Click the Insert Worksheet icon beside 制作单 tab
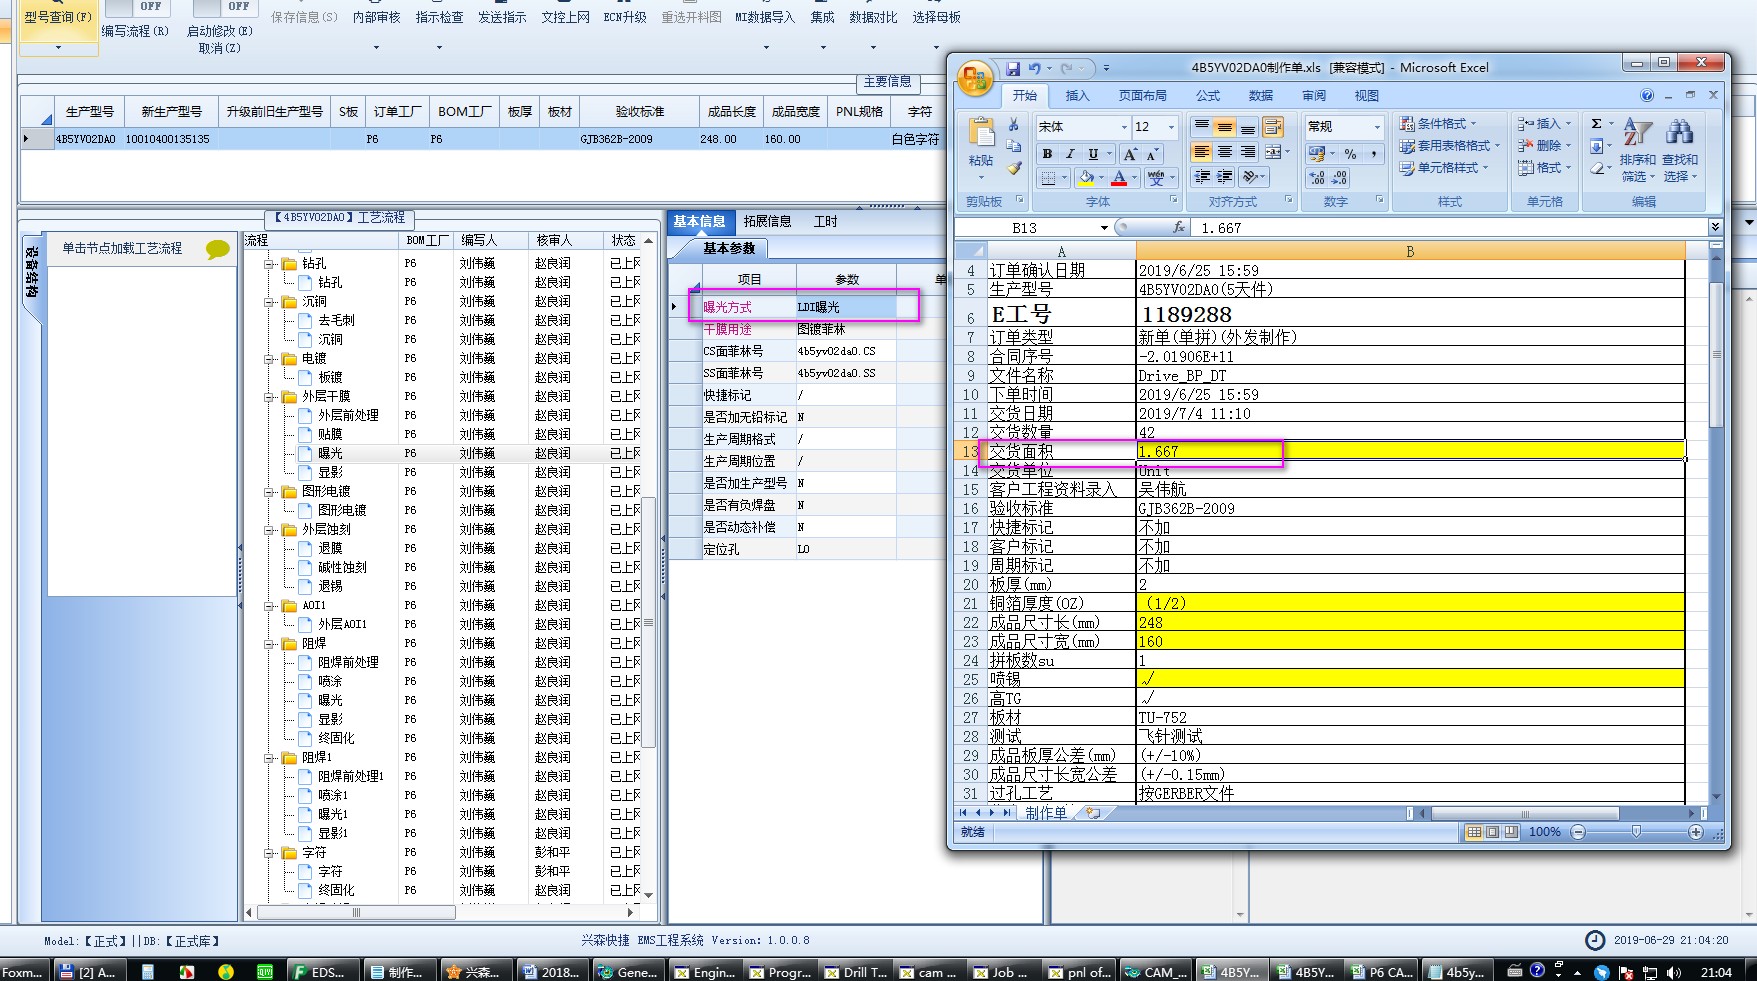This screenshot has height=981, width=1757. (1093, 813)
